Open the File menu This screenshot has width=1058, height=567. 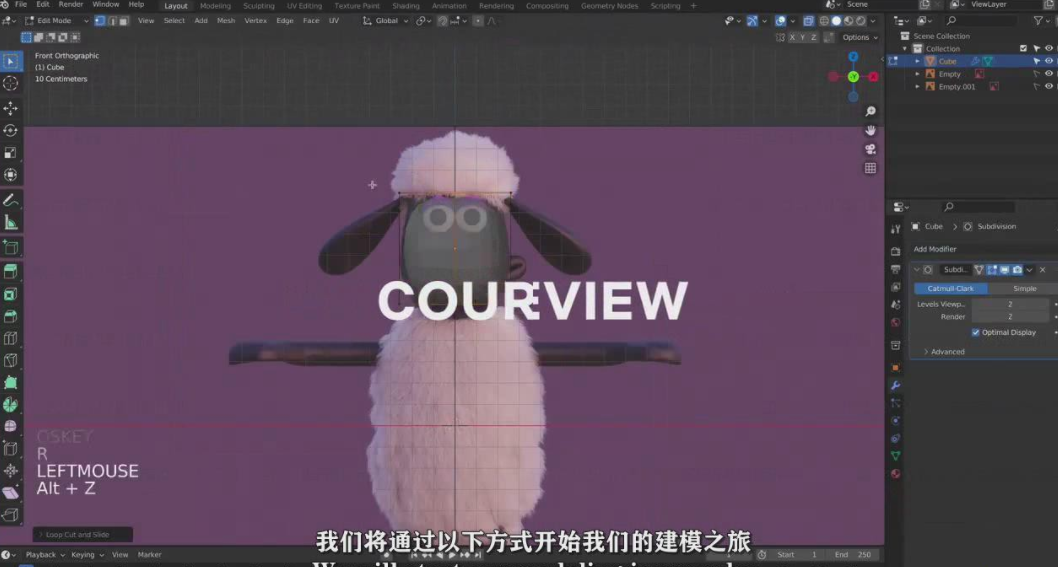[x=21, y=5]
